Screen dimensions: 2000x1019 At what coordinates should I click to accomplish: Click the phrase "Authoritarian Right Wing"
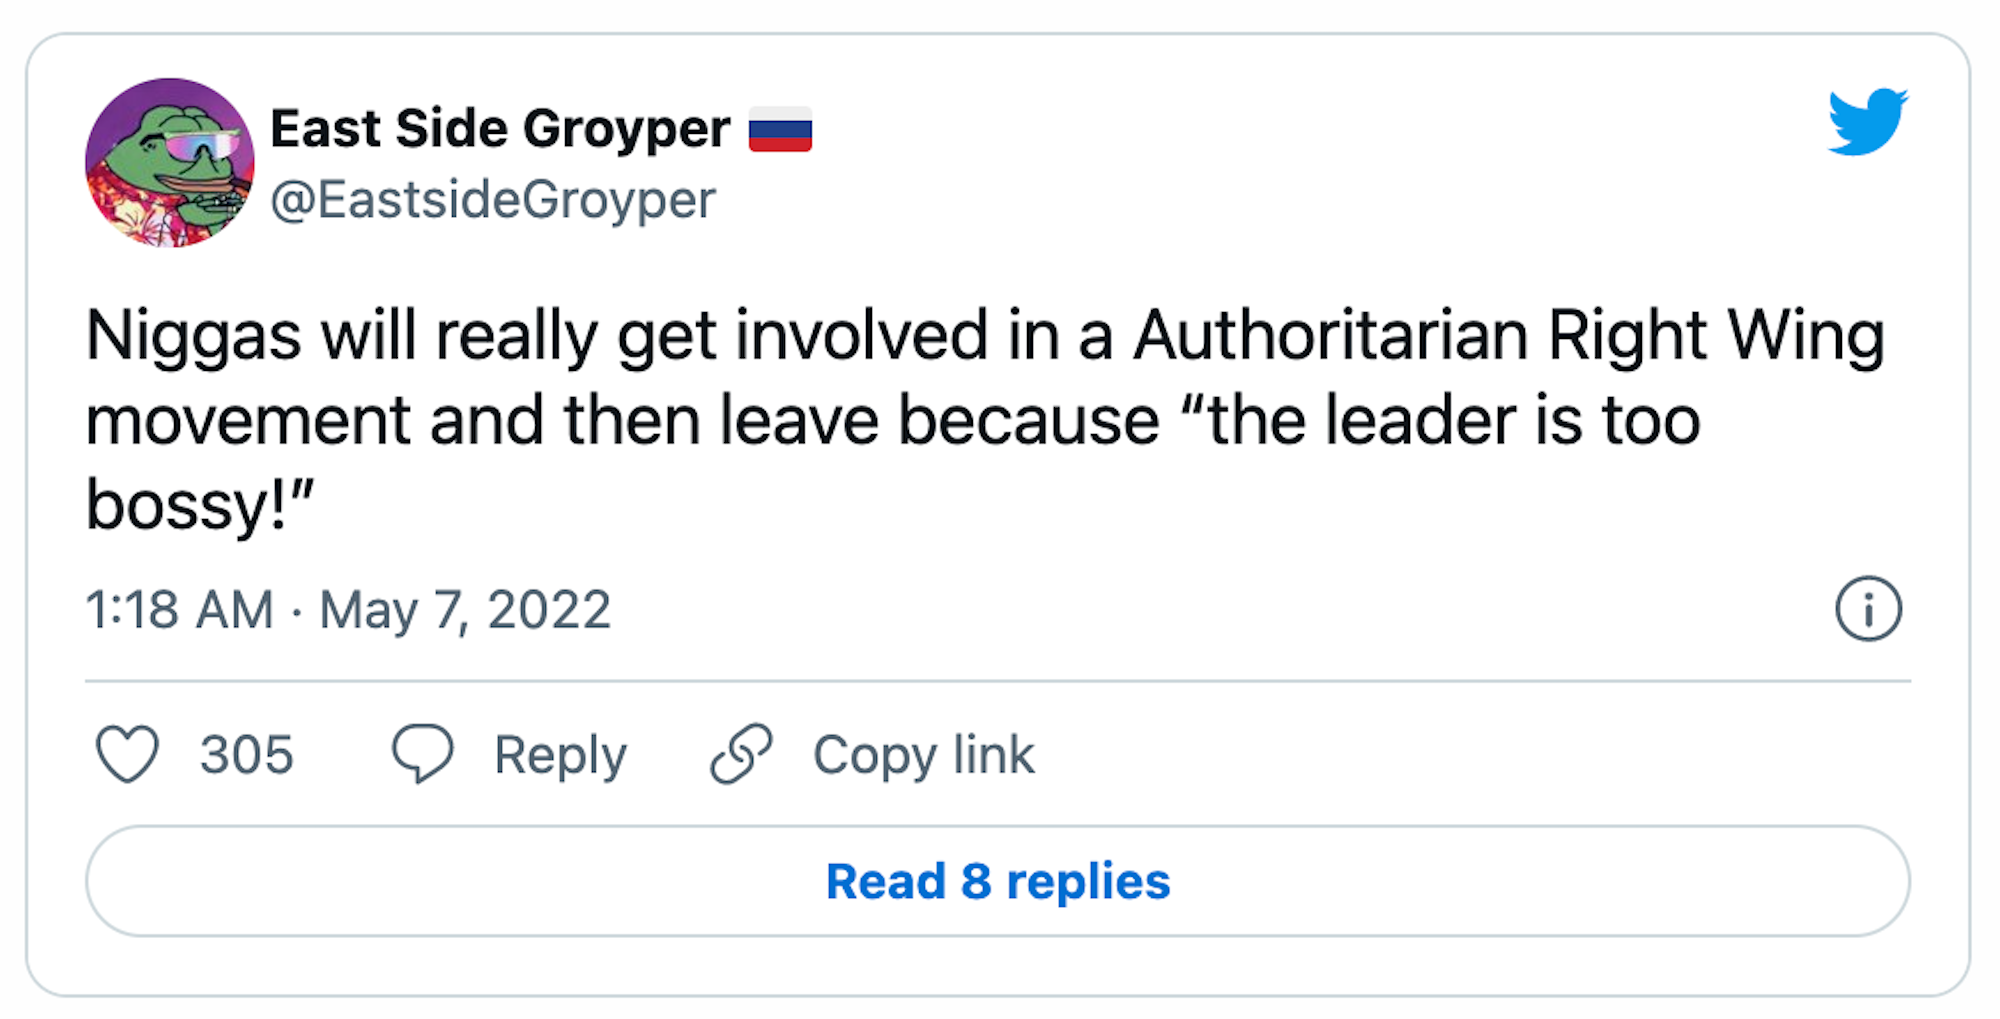coord(1508,335)
